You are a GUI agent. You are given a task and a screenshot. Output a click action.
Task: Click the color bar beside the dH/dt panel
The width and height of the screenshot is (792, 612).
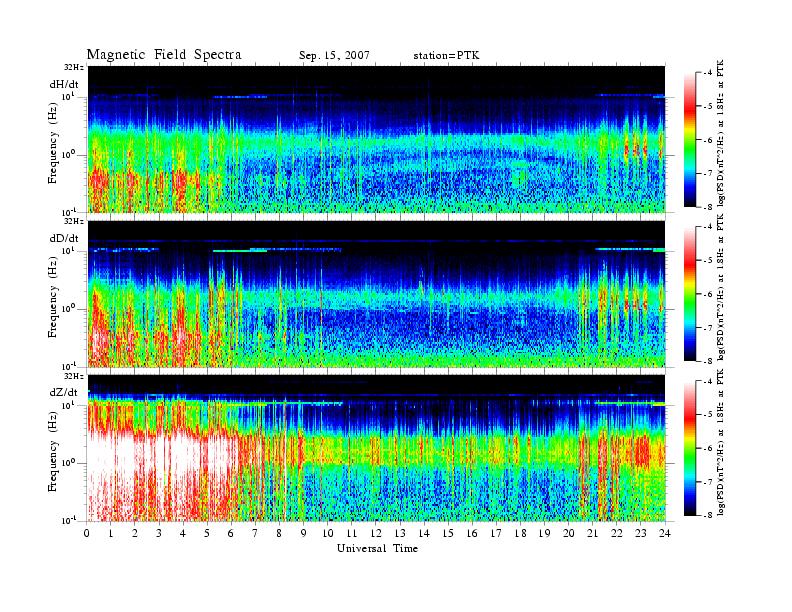click(x=690, y=140)
